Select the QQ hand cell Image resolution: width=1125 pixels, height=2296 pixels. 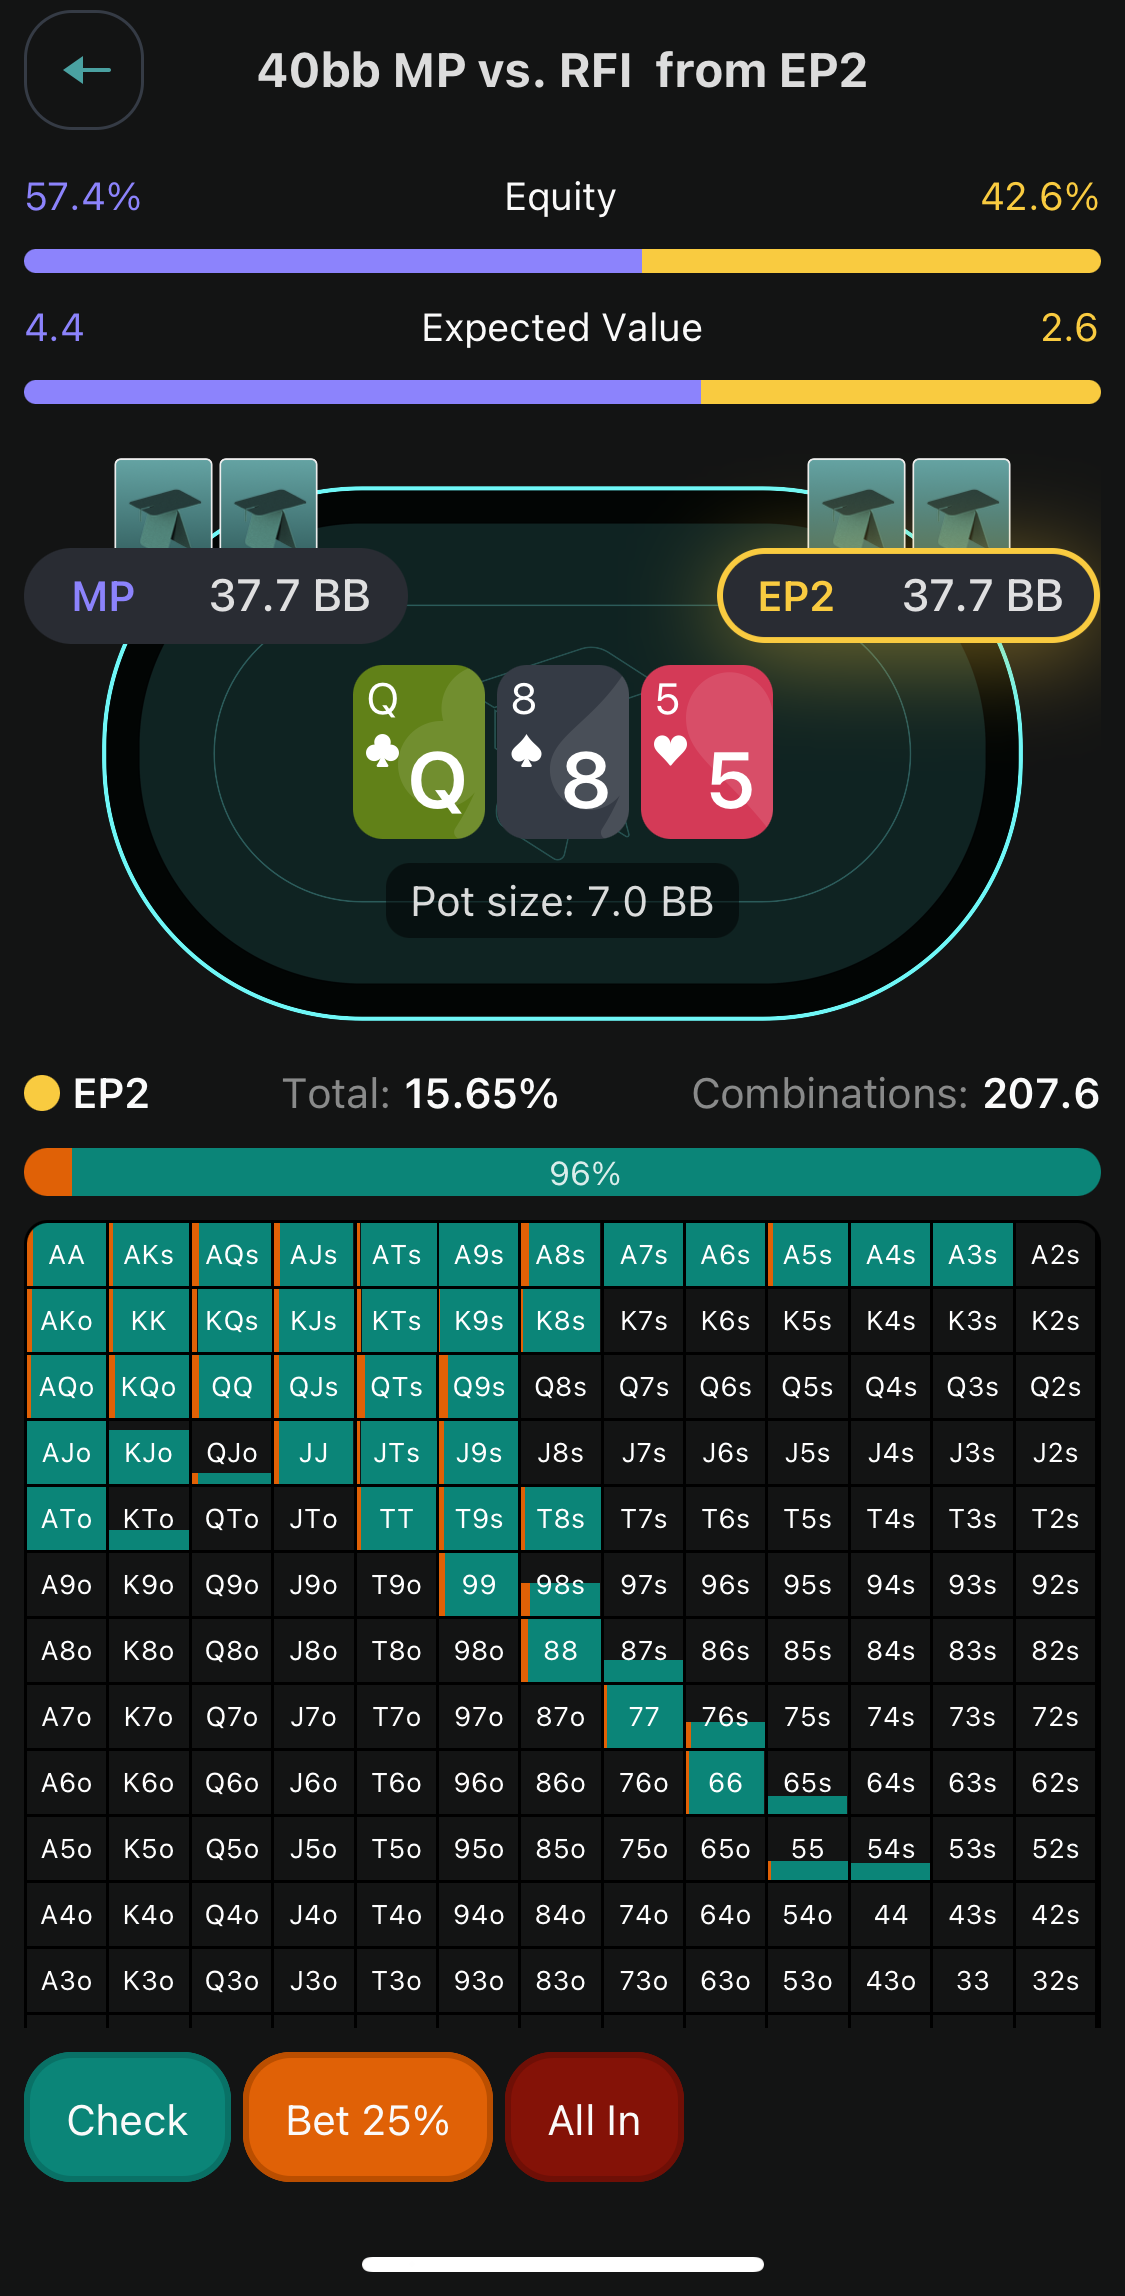click(232, 1387)
